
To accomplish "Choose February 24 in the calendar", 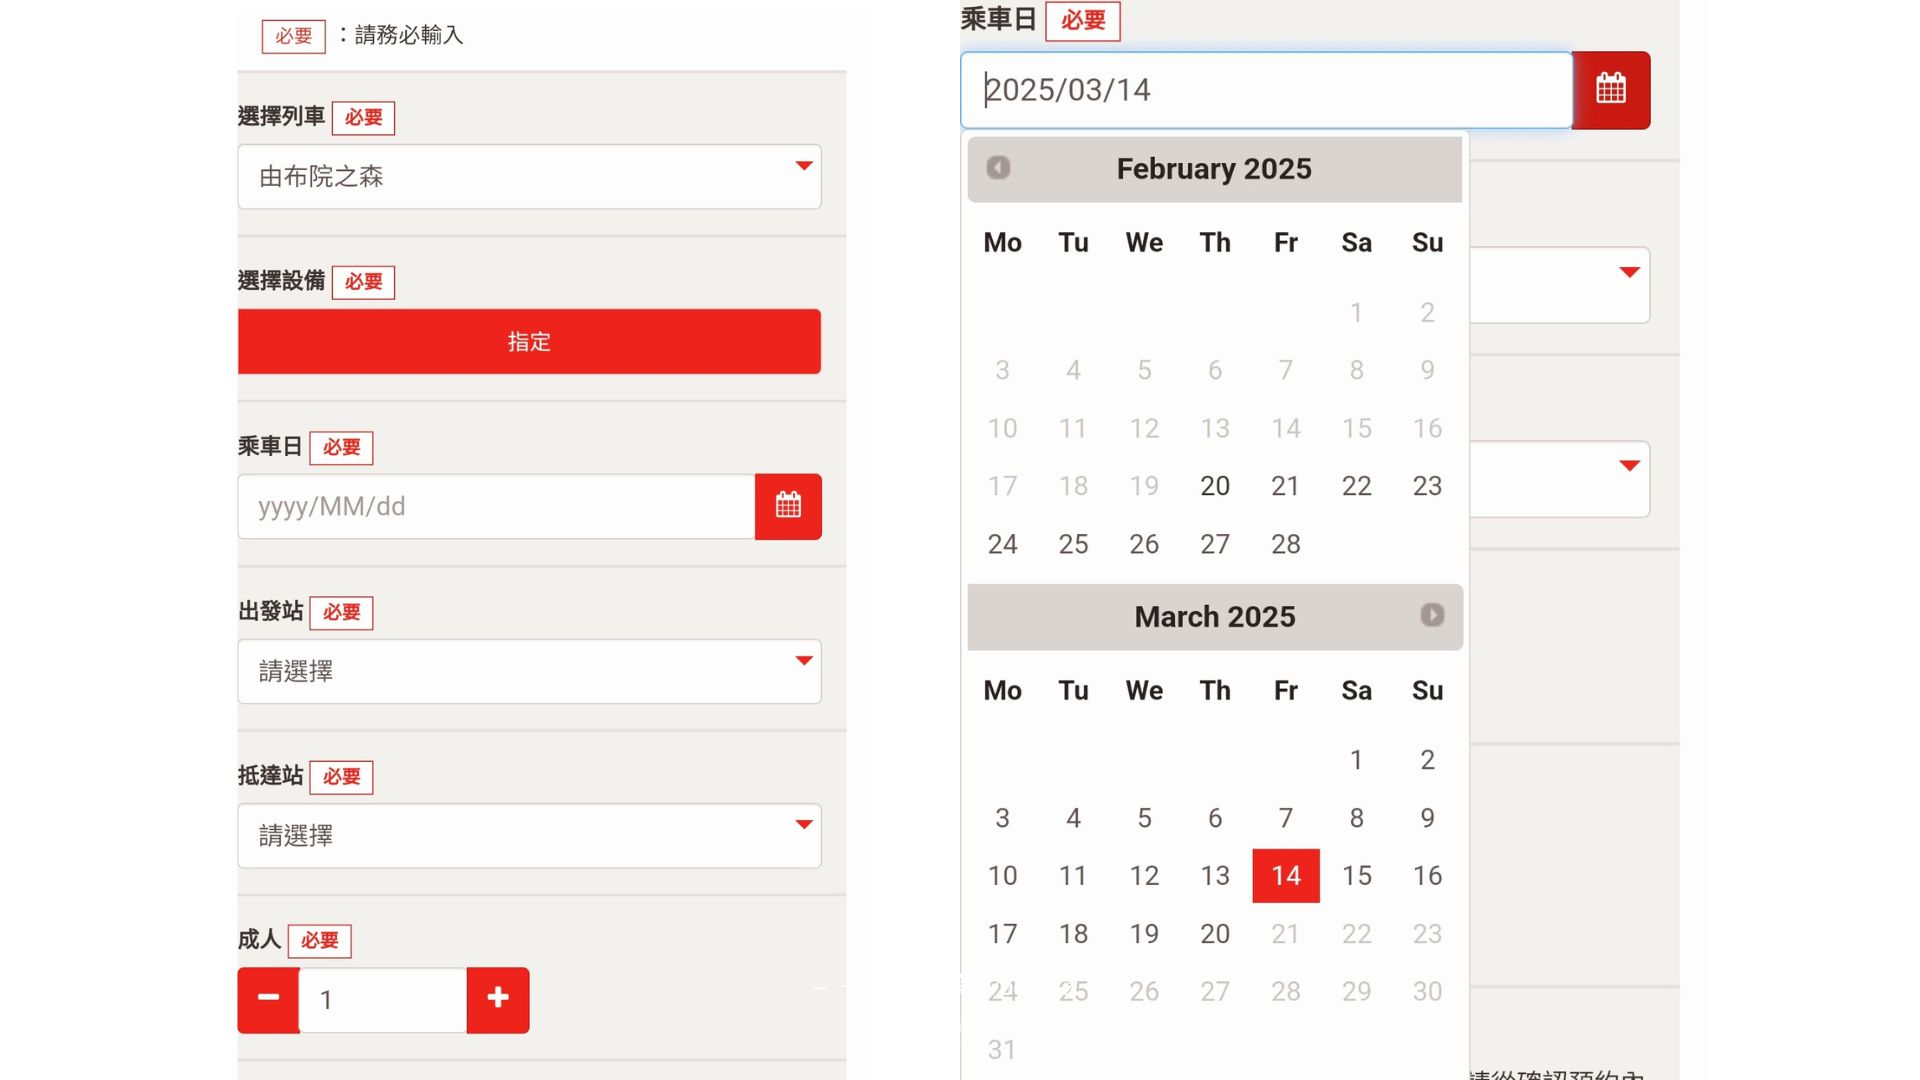I will point(1003,544).
